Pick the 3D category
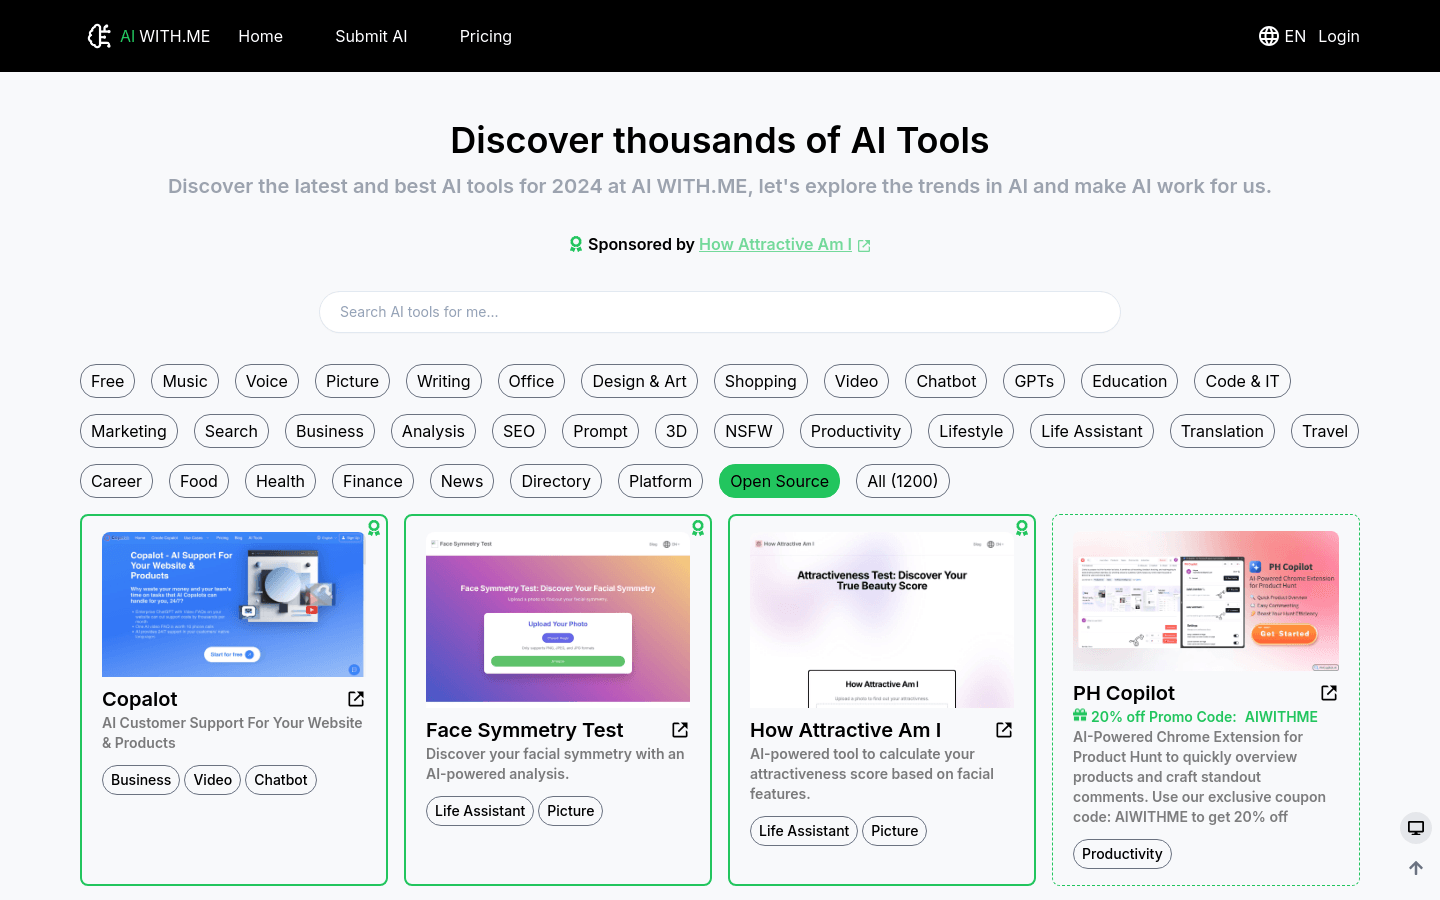 (x=677, y=431)
